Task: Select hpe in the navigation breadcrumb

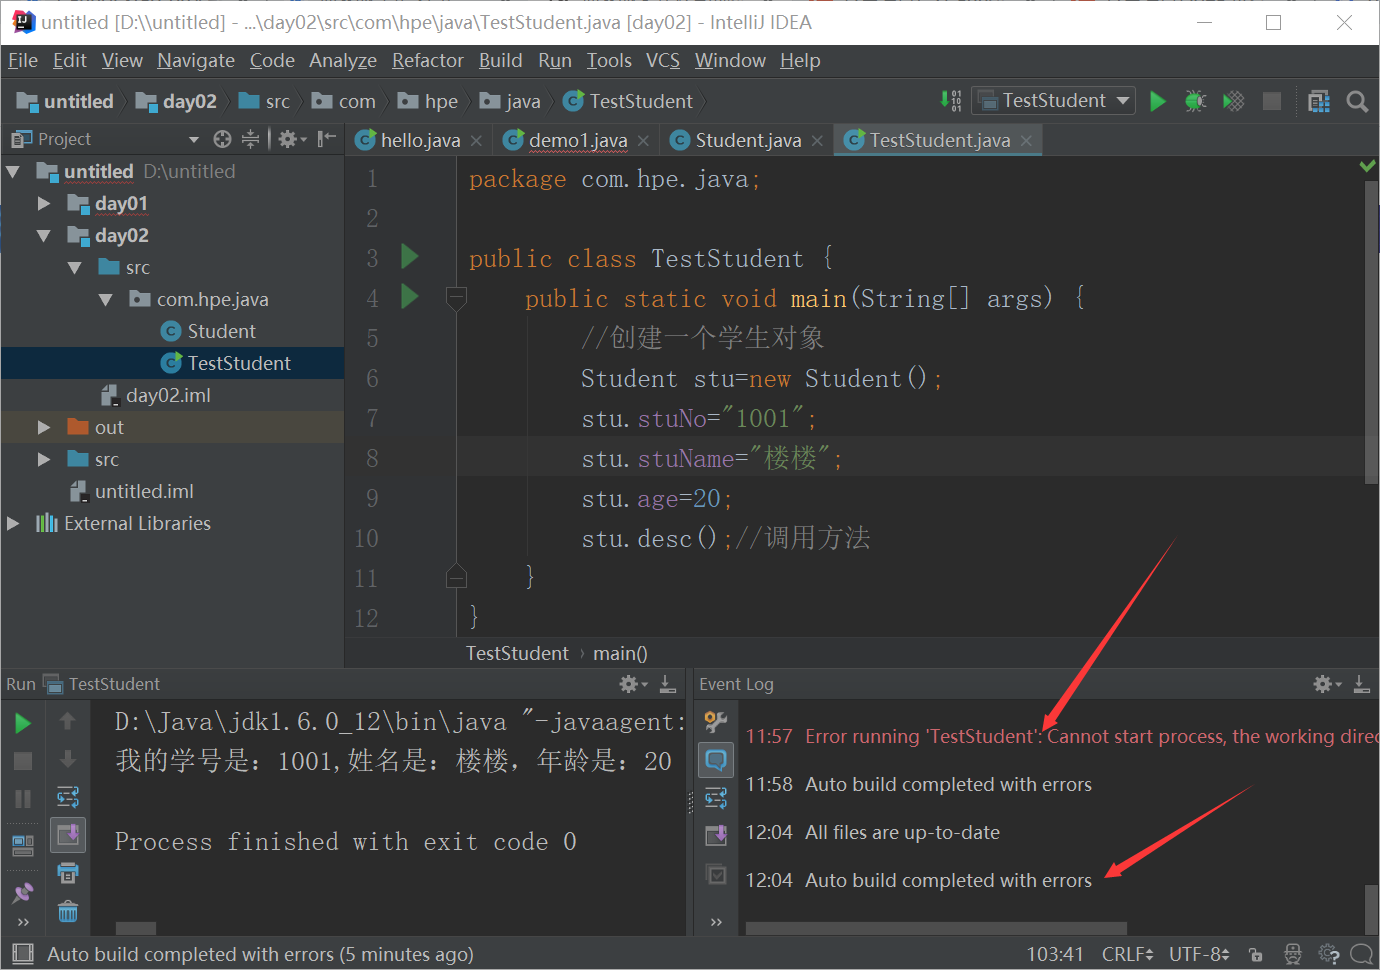Action: tap(428, 101)
